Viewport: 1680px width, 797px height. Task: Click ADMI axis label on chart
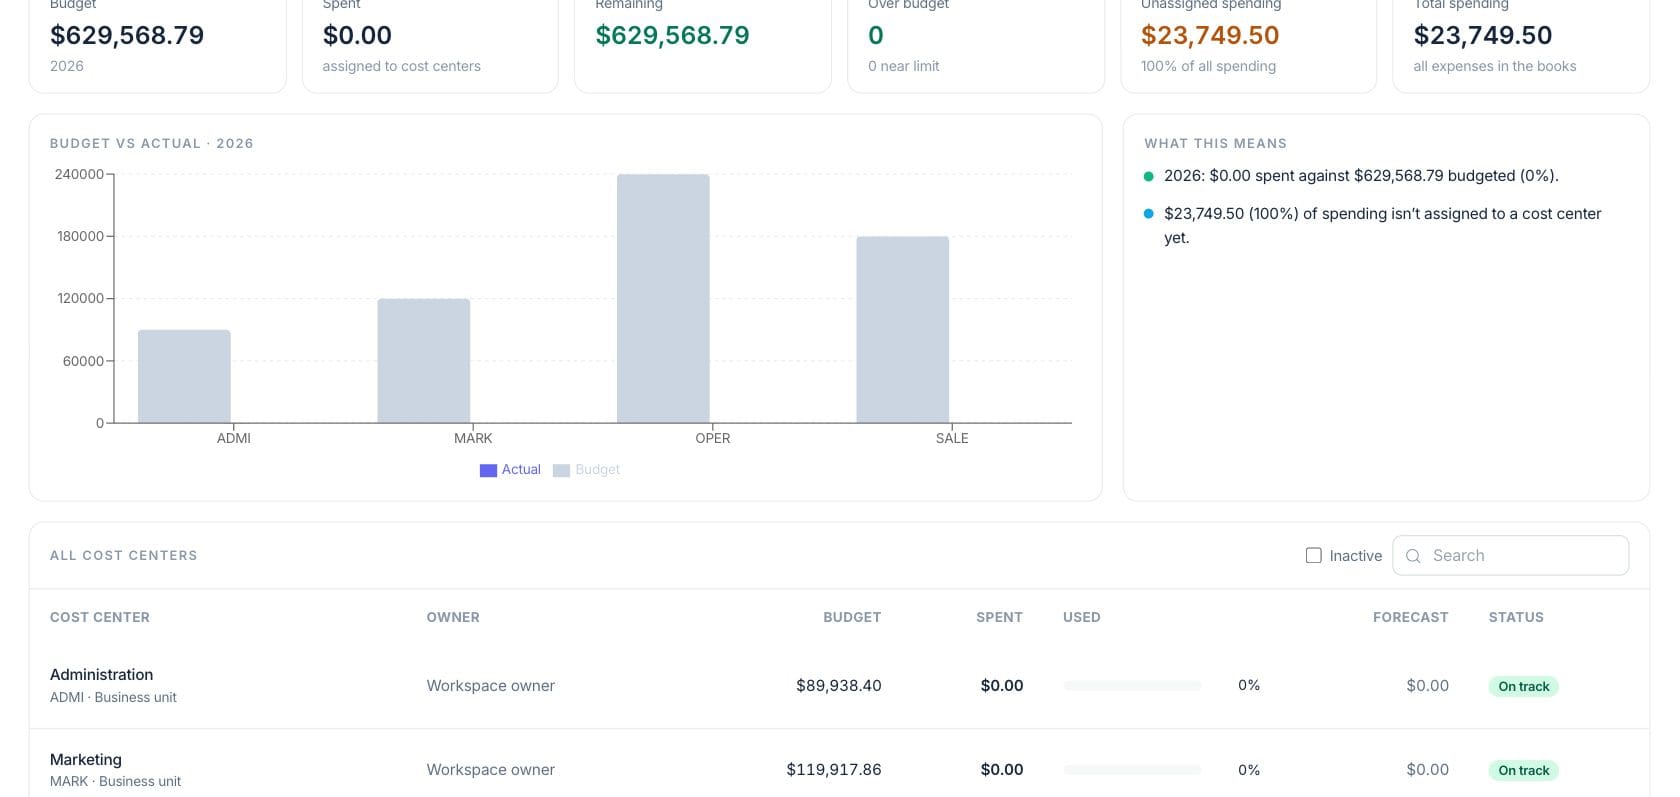point(234,438)
